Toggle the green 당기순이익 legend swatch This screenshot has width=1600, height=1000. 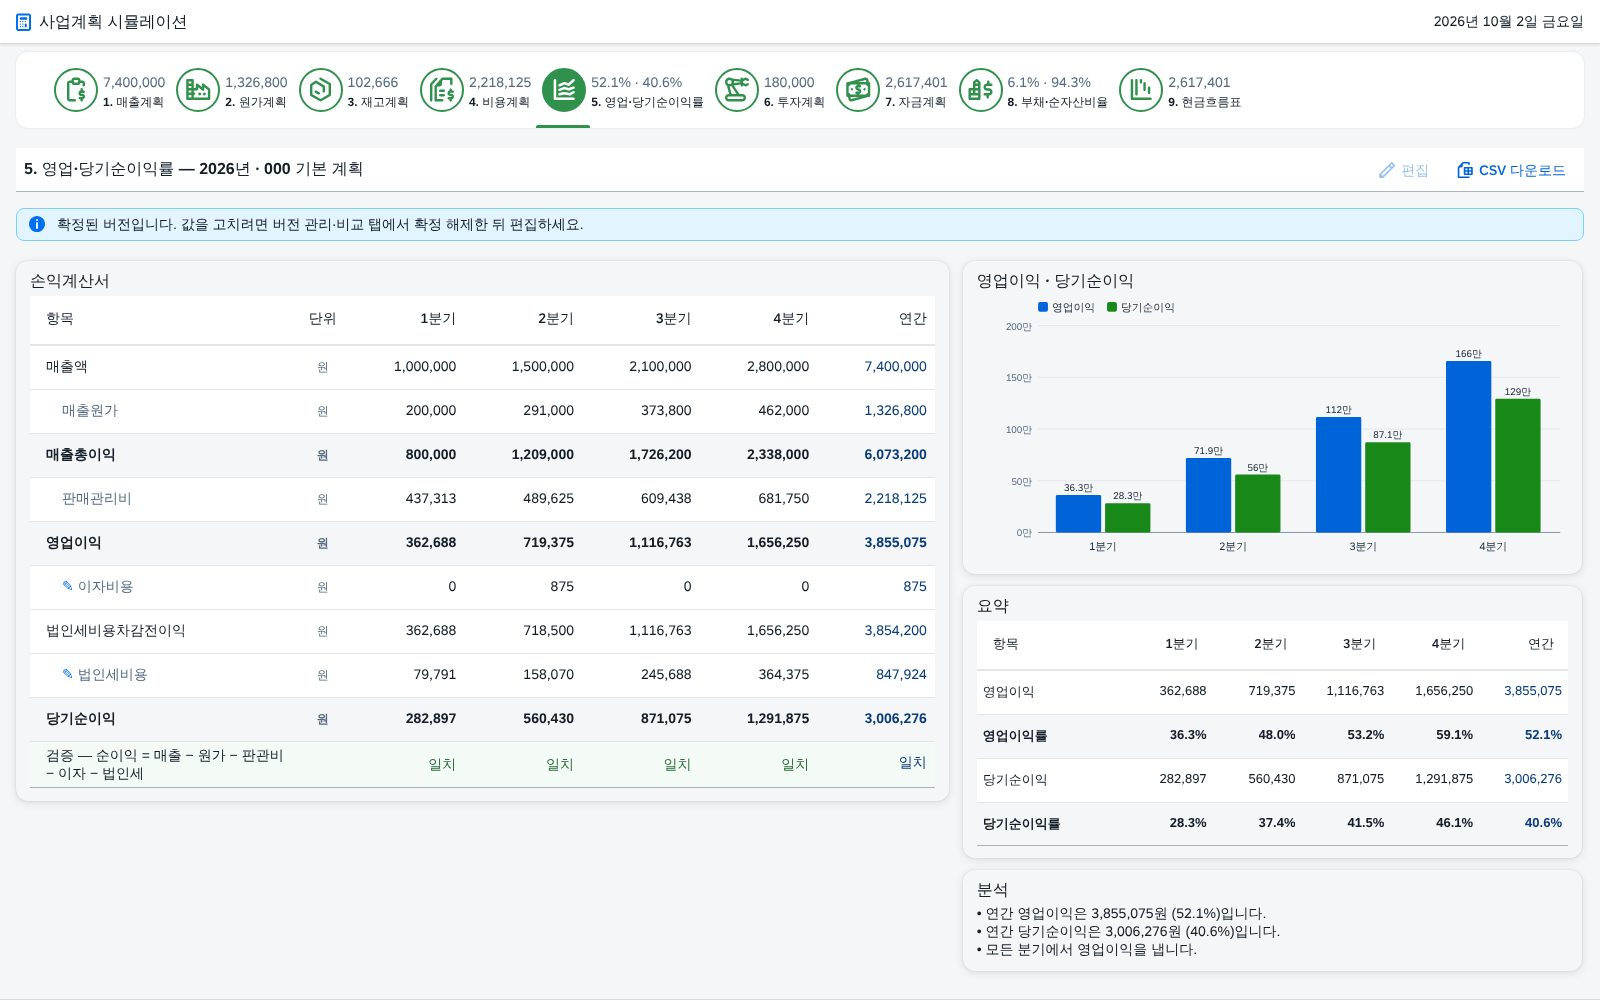click(1112, 307)
